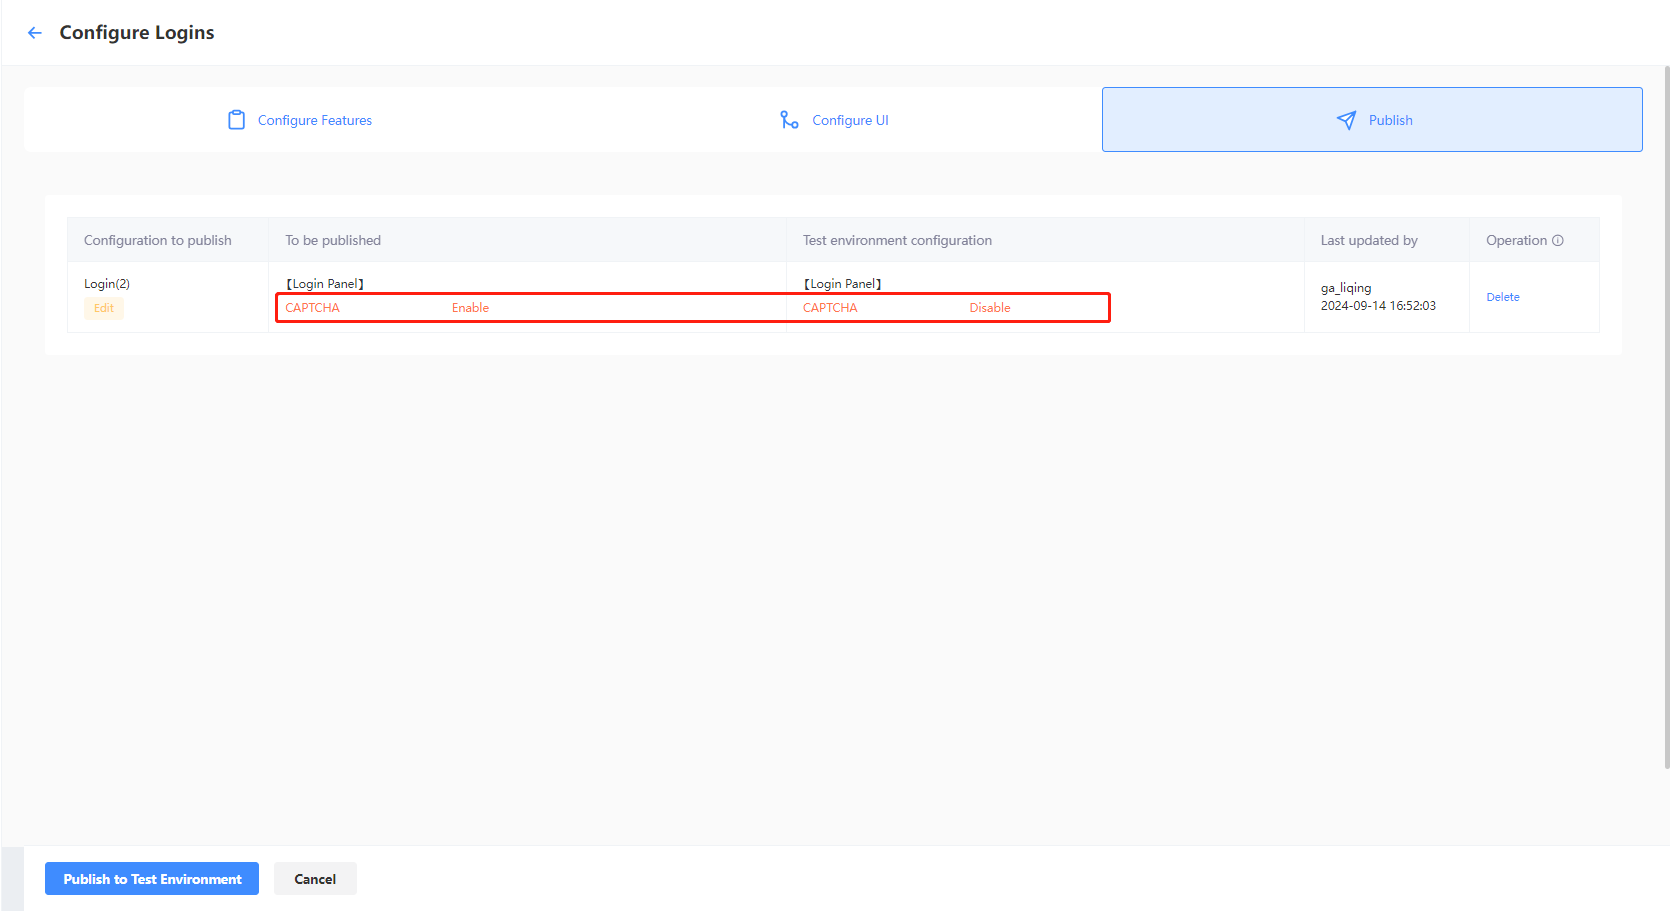Viewport: 1670px width, 911px height.
Task: Click the info icon next to Operation
Action: click(x=1557, y=241)
